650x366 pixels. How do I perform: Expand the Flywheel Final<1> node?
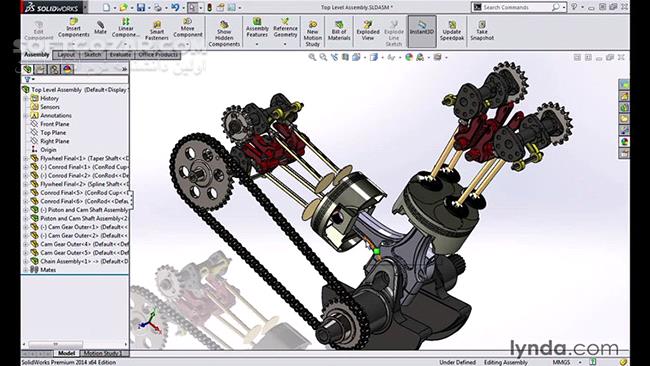(x=26, y=158)
